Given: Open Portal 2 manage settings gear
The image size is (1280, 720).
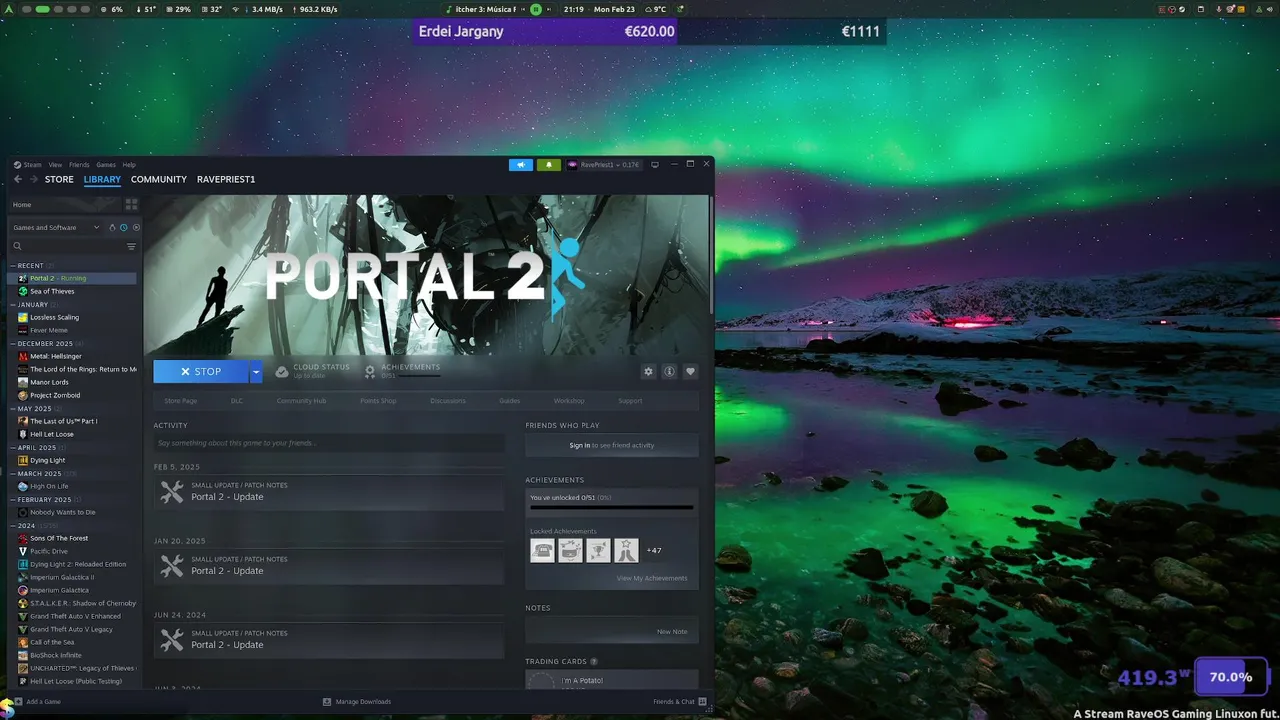Looking at the screenshot, I should point(648,371).
